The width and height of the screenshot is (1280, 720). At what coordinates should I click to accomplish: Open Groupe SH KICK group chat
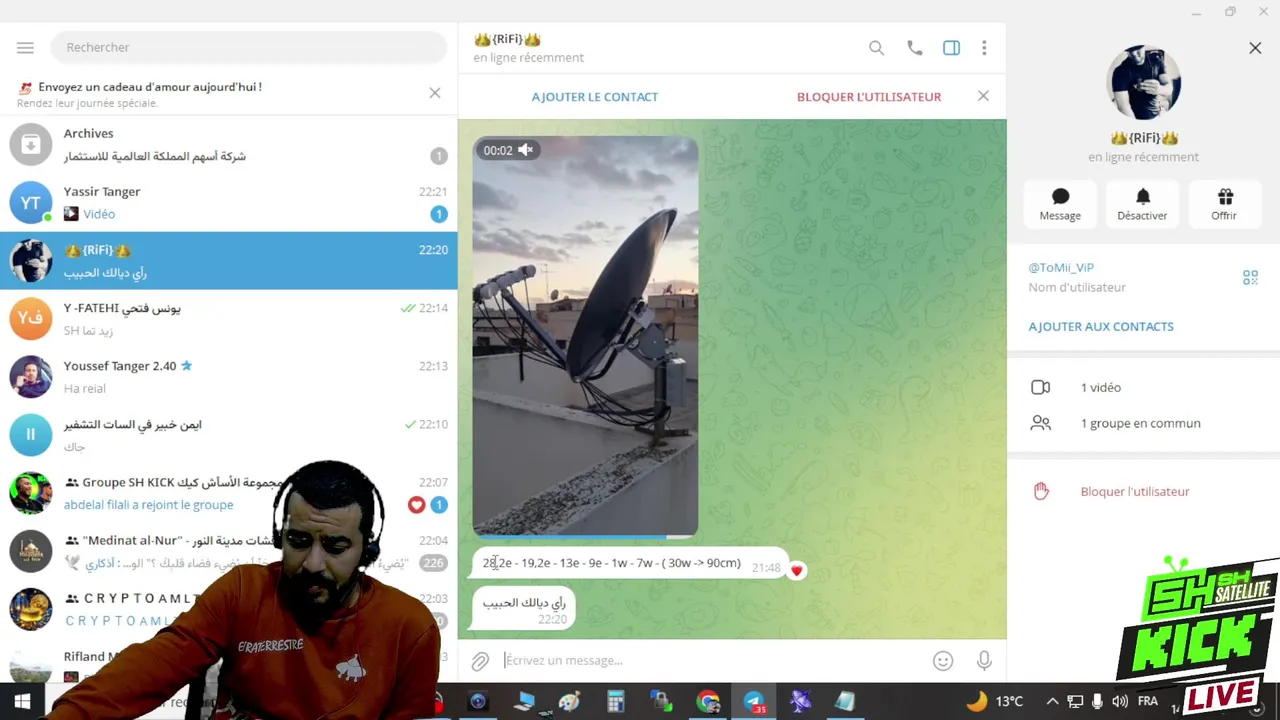[229, 493]
